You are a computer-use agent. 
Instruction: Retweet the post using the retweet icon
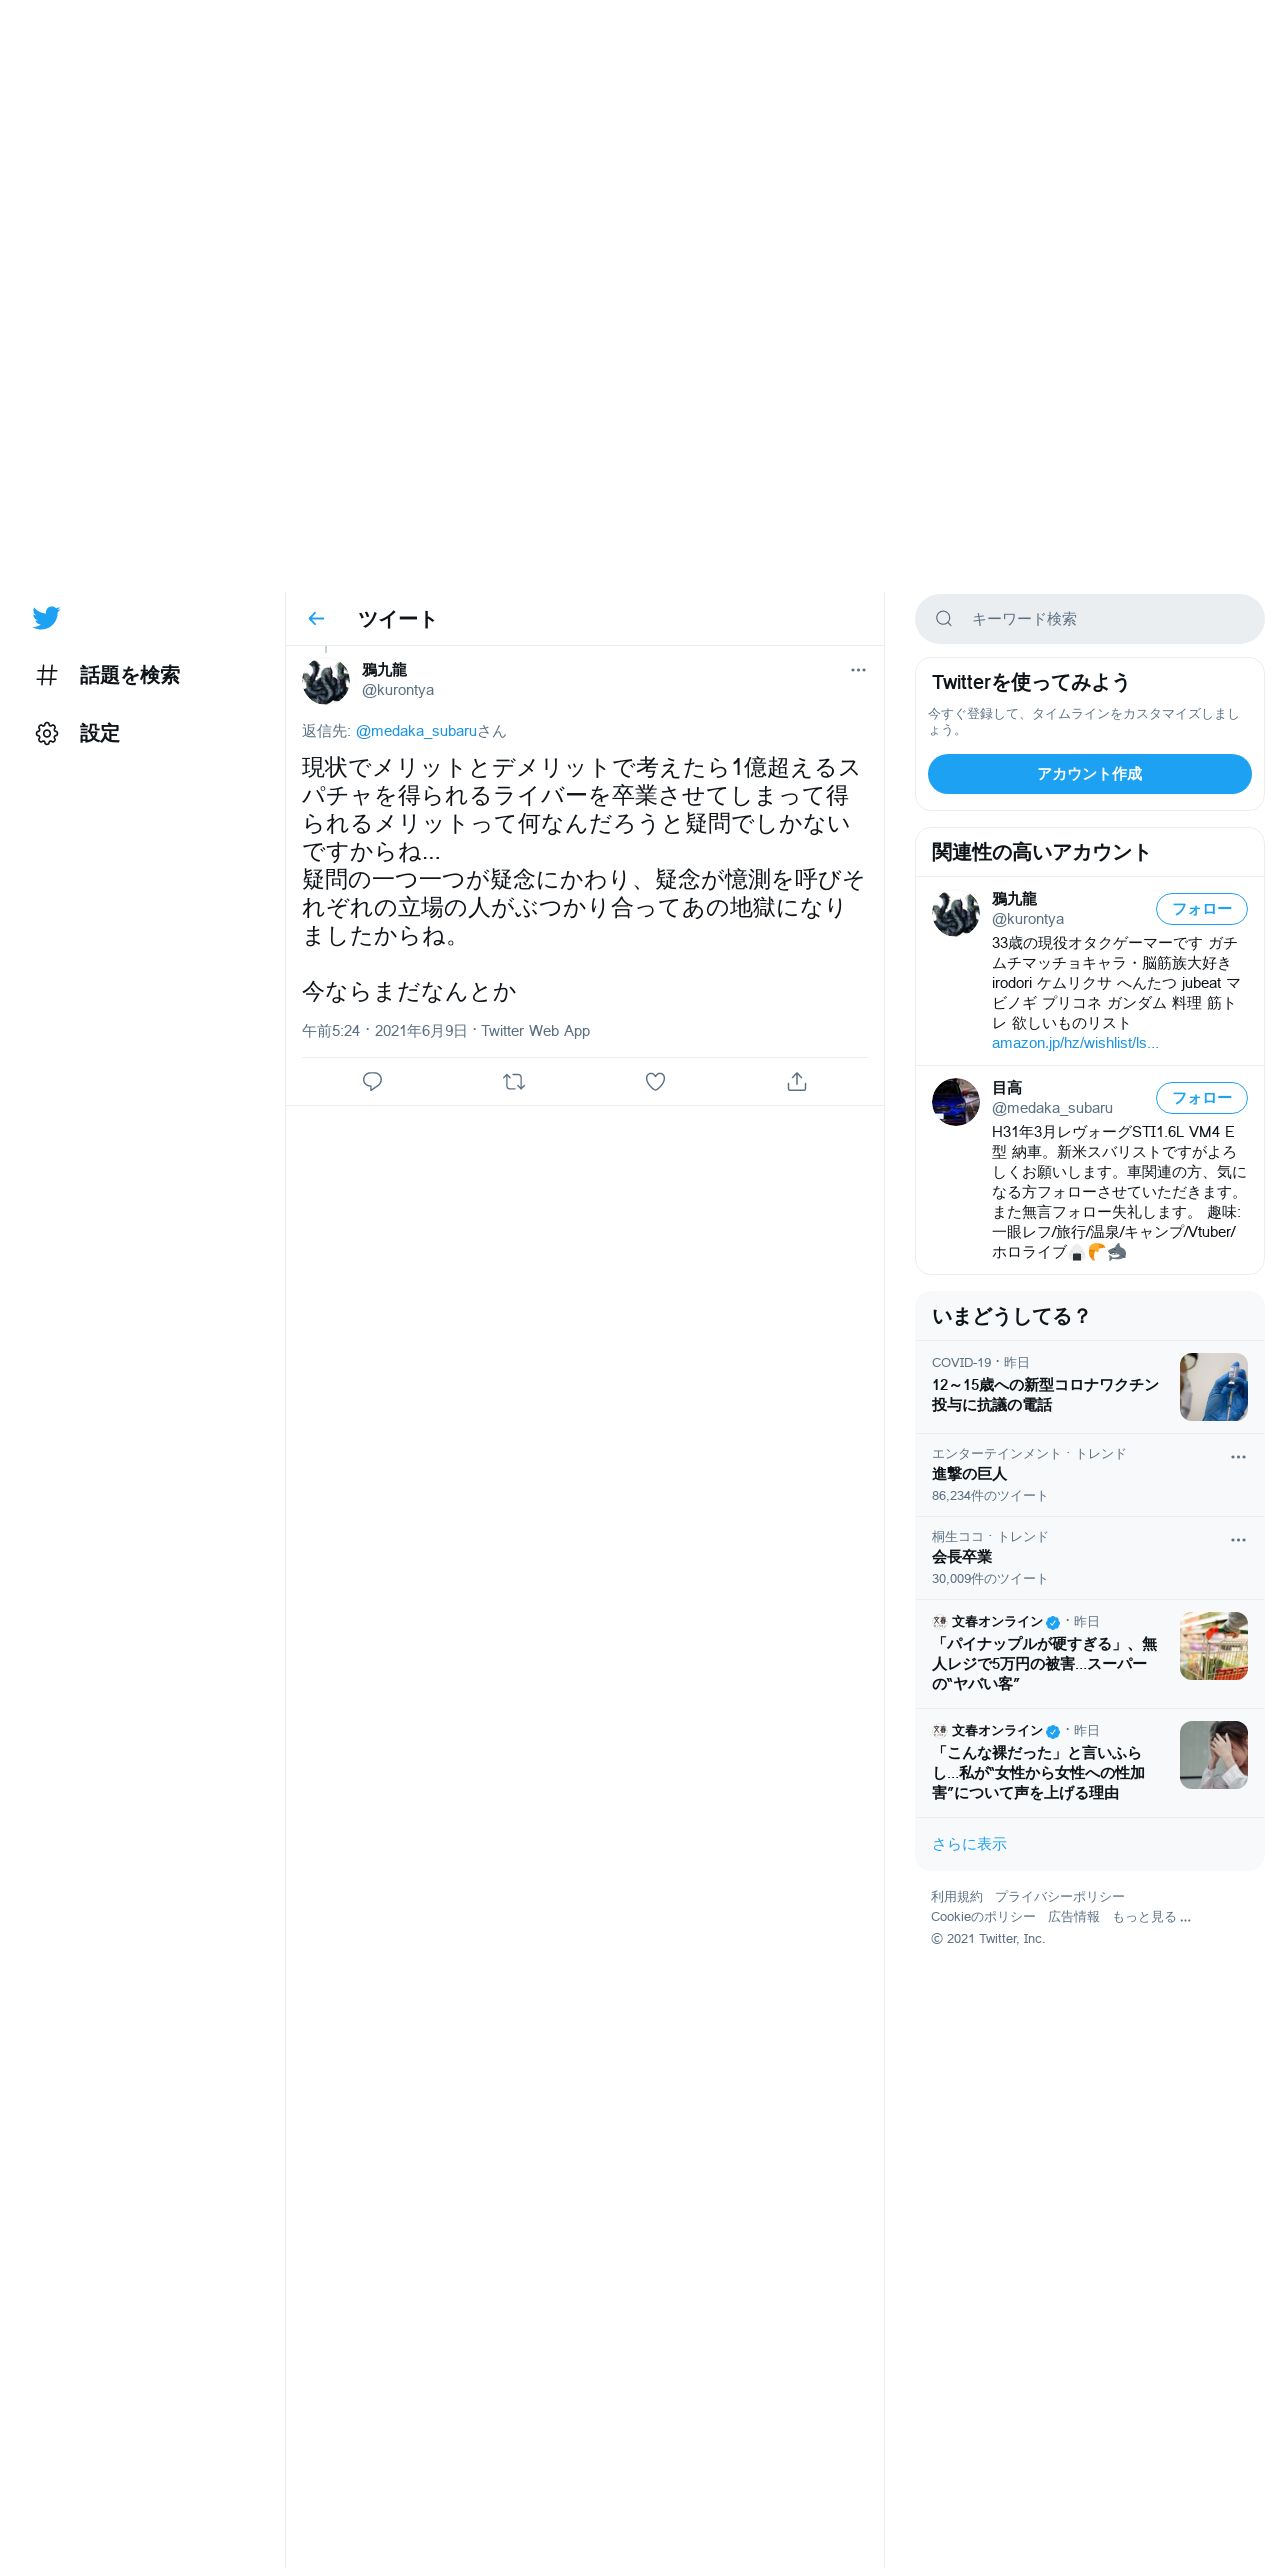514,1081
